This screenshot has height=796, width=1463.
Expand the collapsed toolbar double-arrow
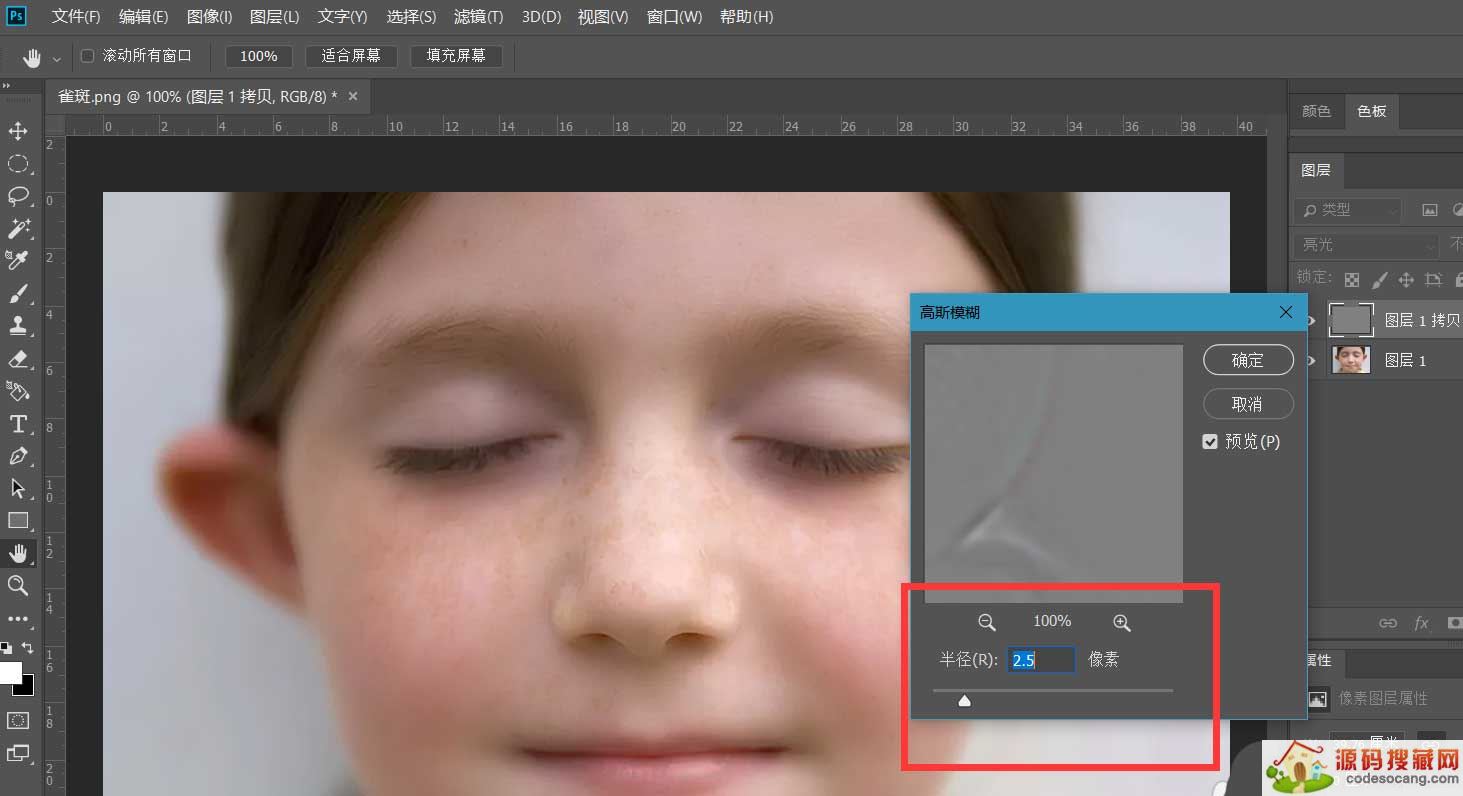click(x=7, y=87)
